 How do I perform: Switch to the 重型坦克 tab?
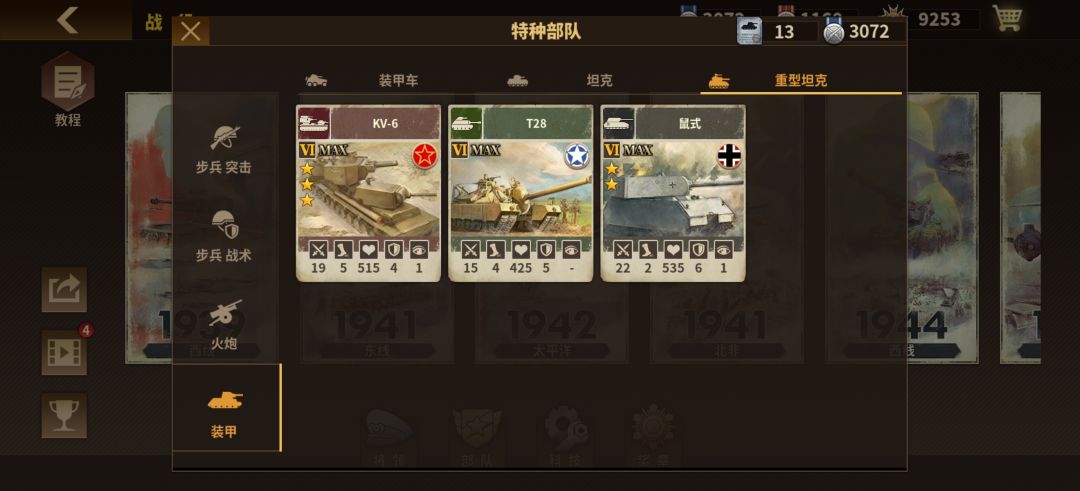point(801,81)
